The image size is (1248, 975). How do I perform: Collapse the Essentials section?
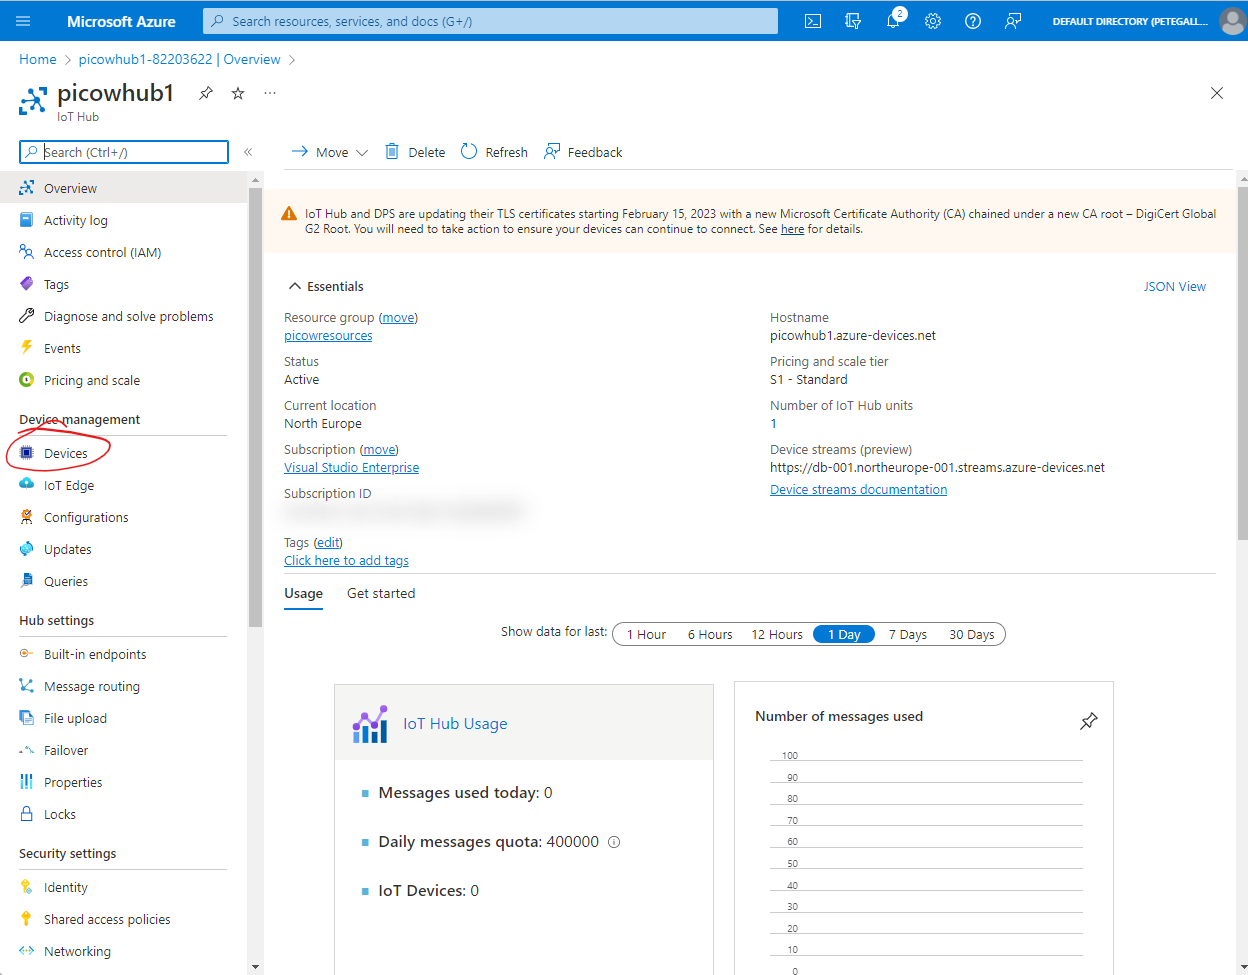325,286
